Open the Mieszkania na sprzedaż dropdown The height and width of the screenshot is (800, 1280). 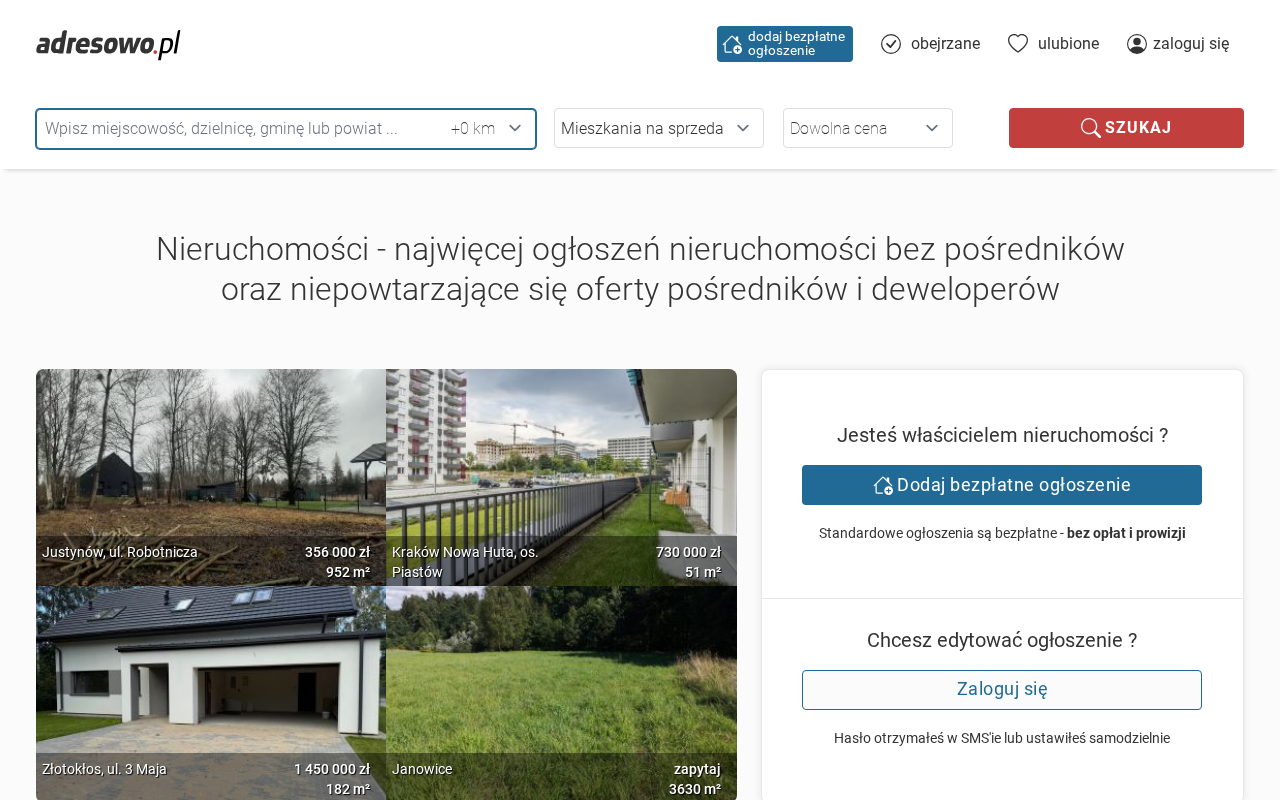click(x=658, y=128)
